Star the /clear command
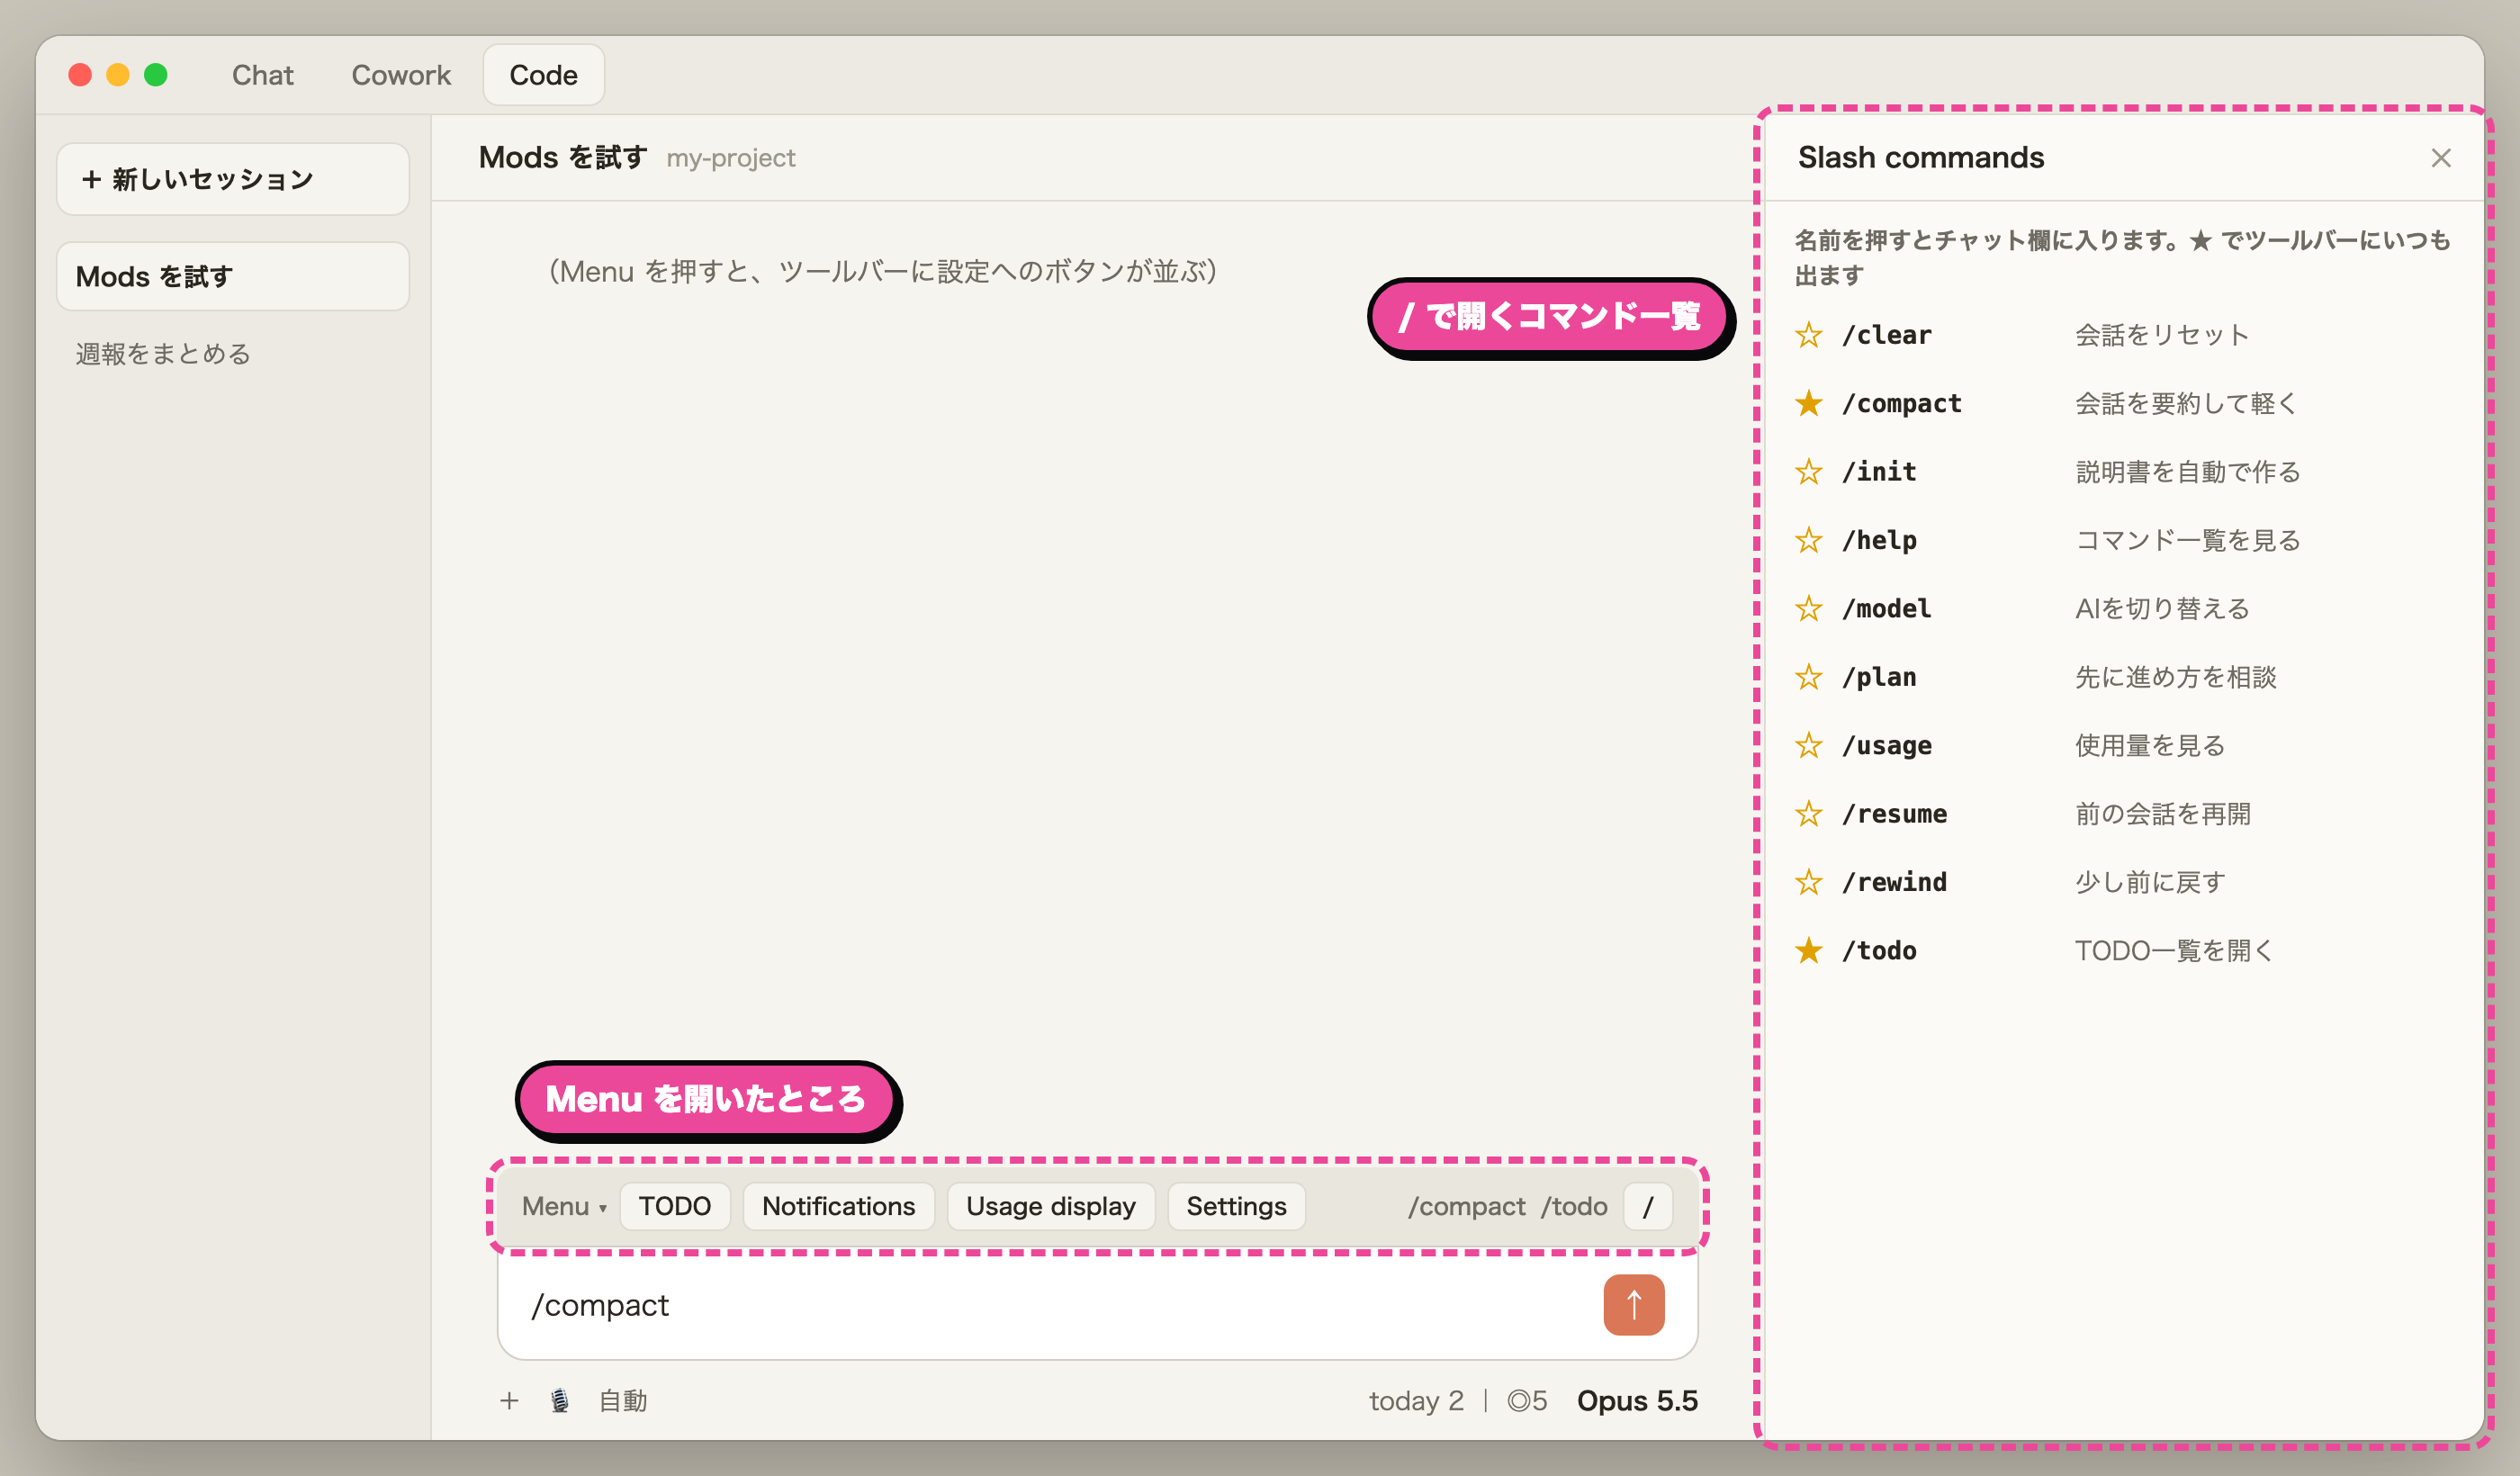The image size is (2520, 1476). 1808,335
